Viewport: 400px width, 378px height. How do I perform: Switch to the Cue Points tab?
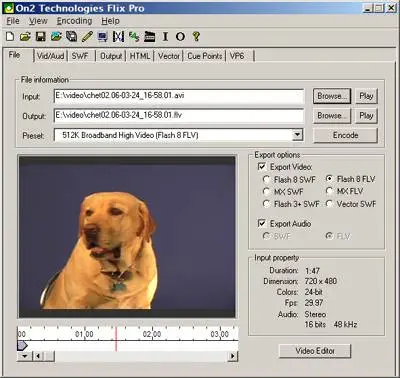click(x=205, y=56)
